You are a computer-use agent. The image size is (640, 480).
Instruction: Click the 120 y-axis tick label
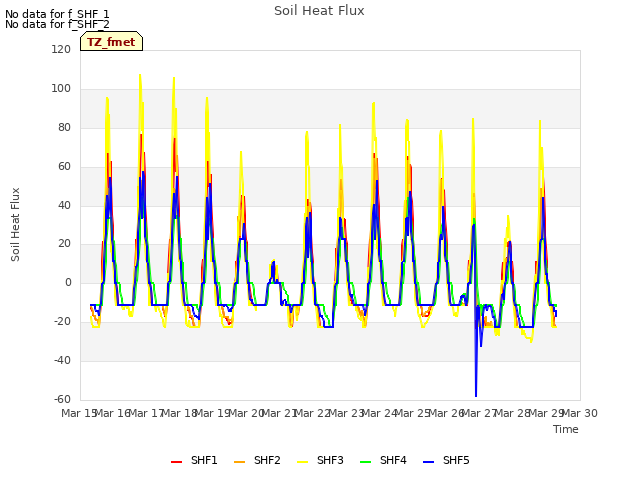click(x=61, y=49)
